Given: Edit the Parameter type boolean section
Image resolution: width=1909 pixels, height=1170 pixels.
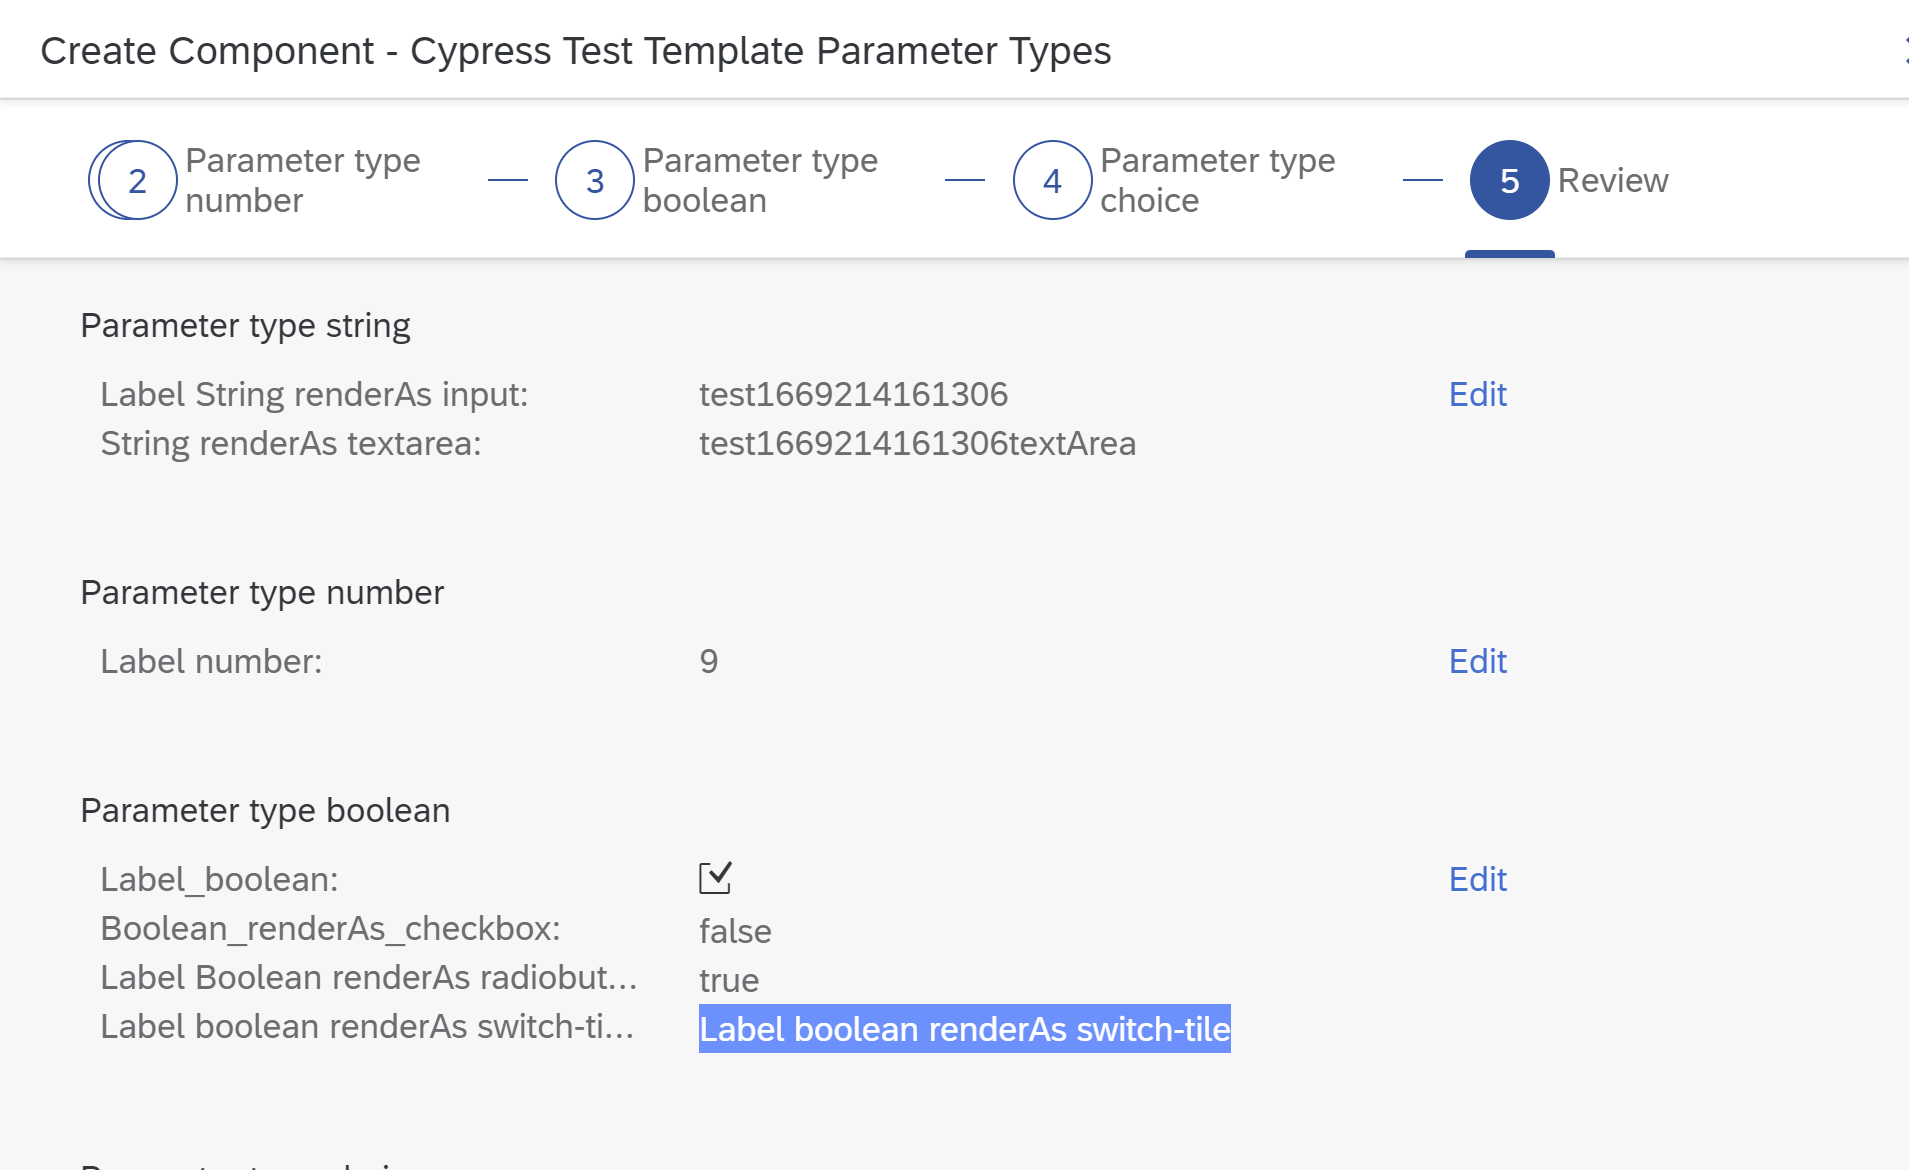Looking at the screenshot, I should pos(1477,879).
